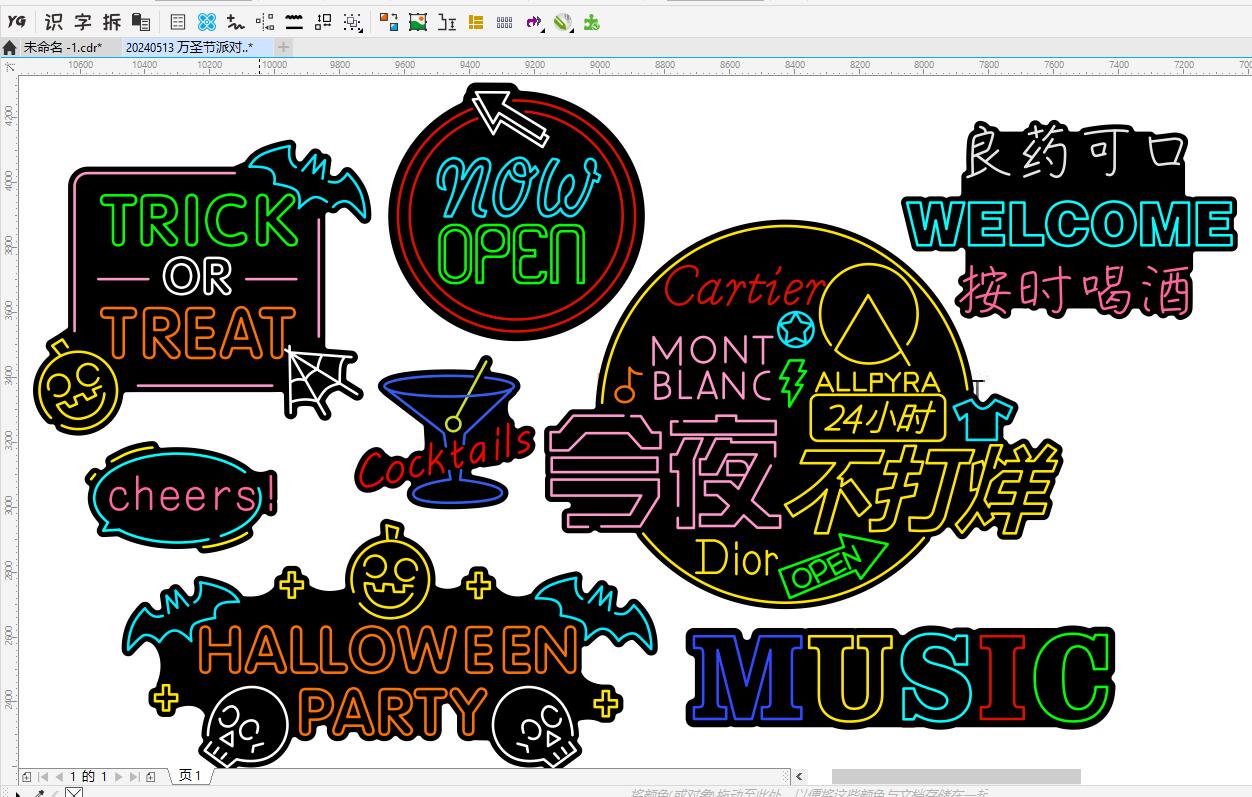Click the double wavy lines icon
The image size is (1252, 797).
coord(294,21)
